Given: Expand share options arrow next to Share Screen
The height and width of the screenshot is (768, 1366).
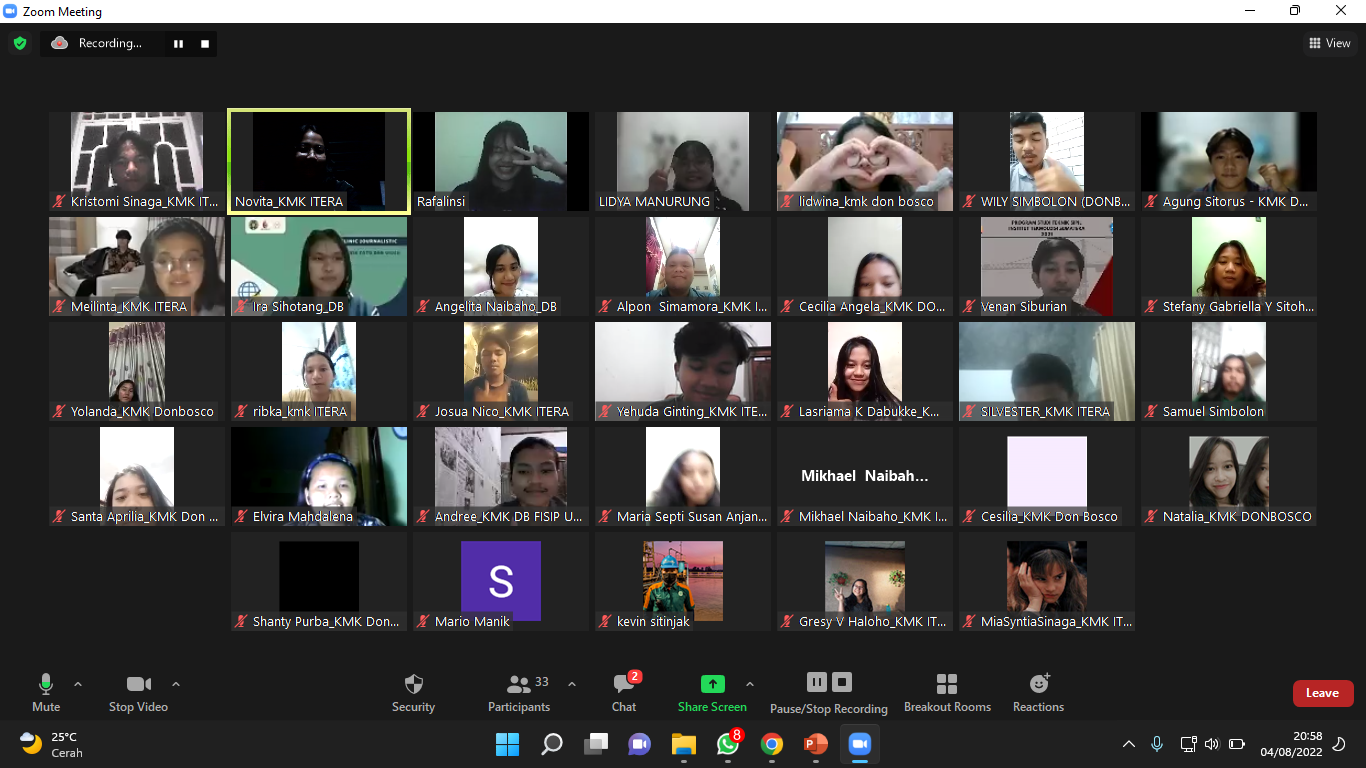Looking at the screenshot, I should coord(750,684).
